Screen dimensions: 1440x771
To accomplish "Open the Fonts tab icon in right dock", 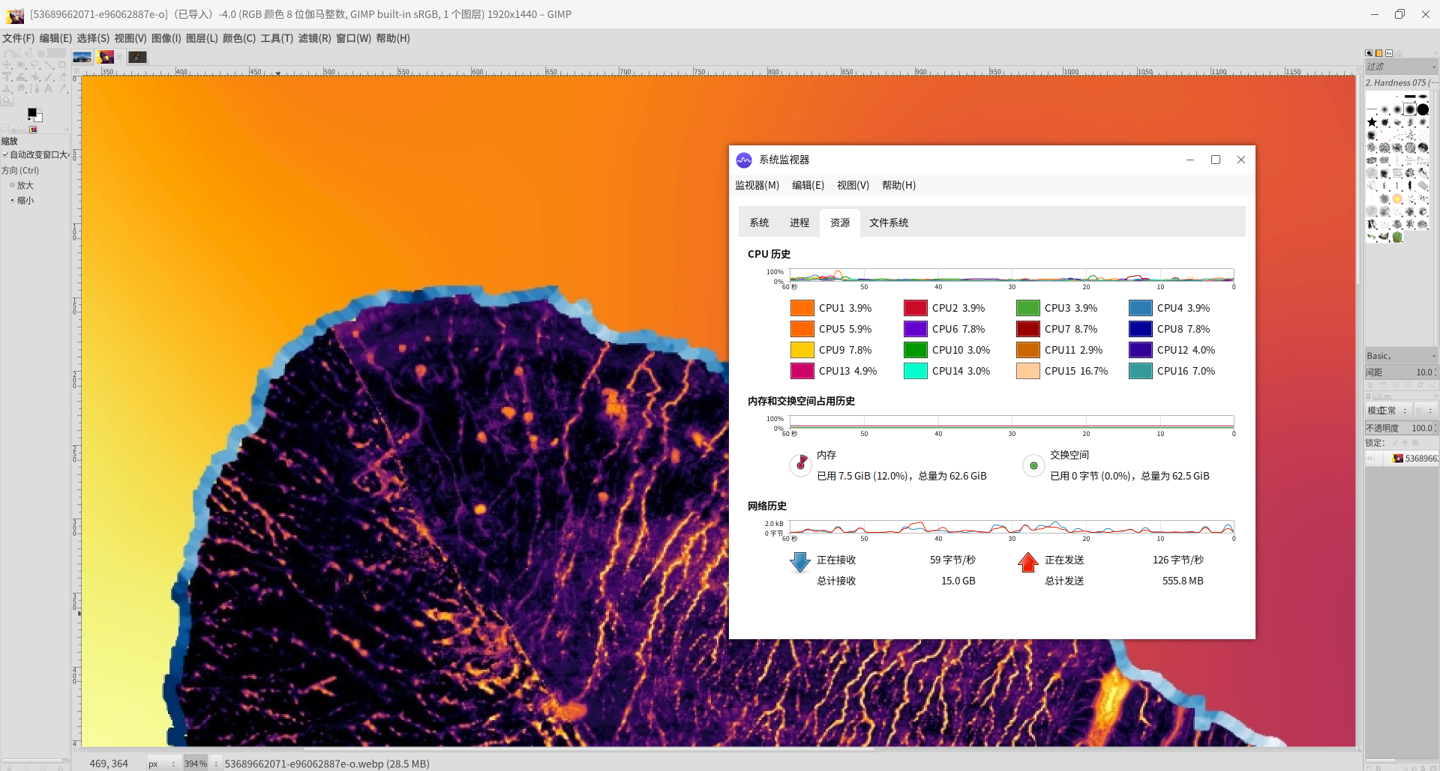I will [x=1389, y=53].
